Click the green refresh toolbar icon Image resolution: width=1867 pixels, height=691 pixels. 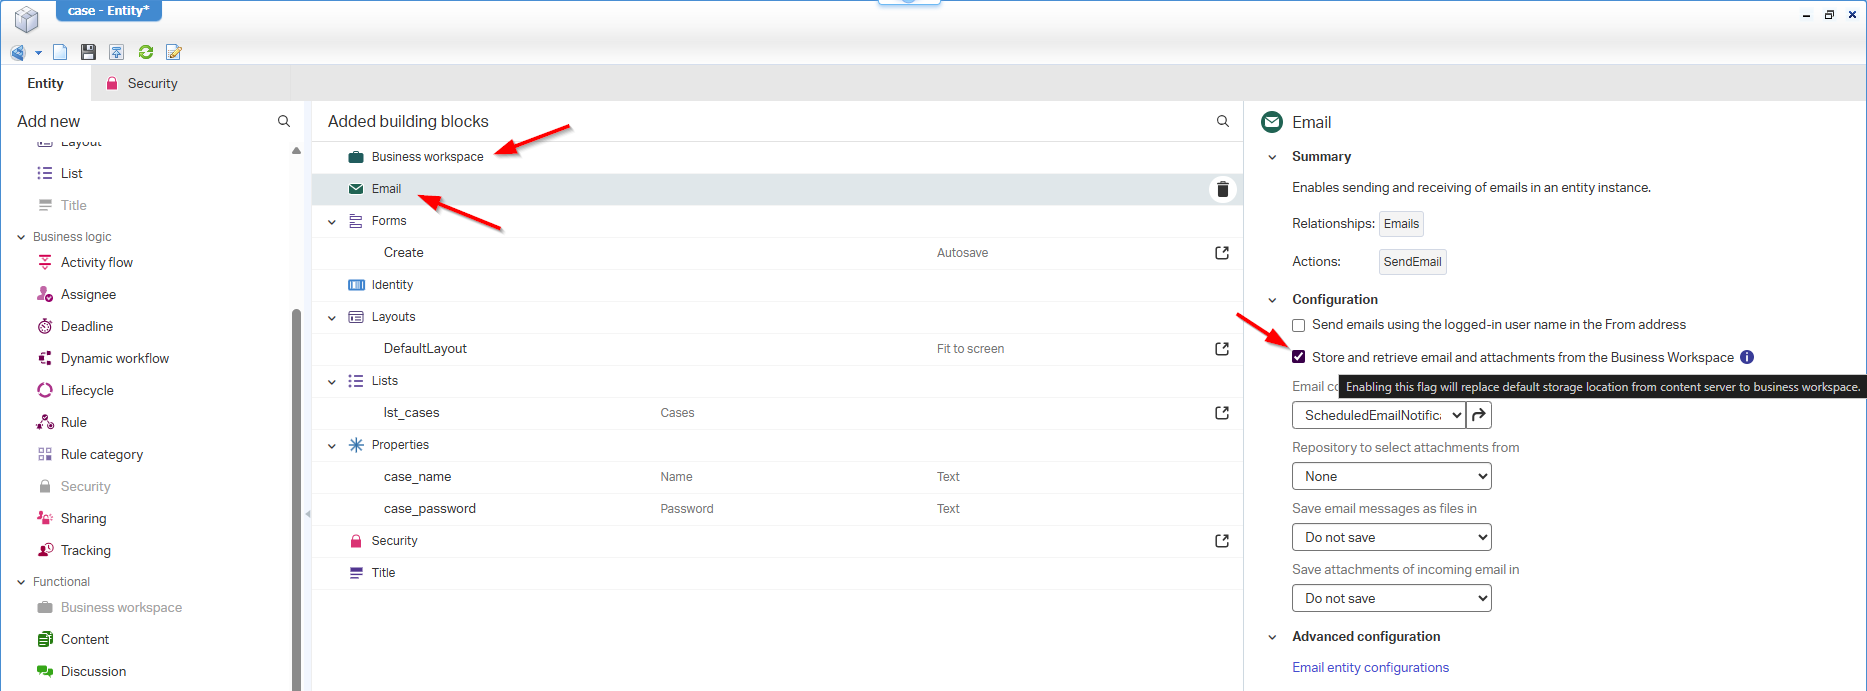pos(146,52)
